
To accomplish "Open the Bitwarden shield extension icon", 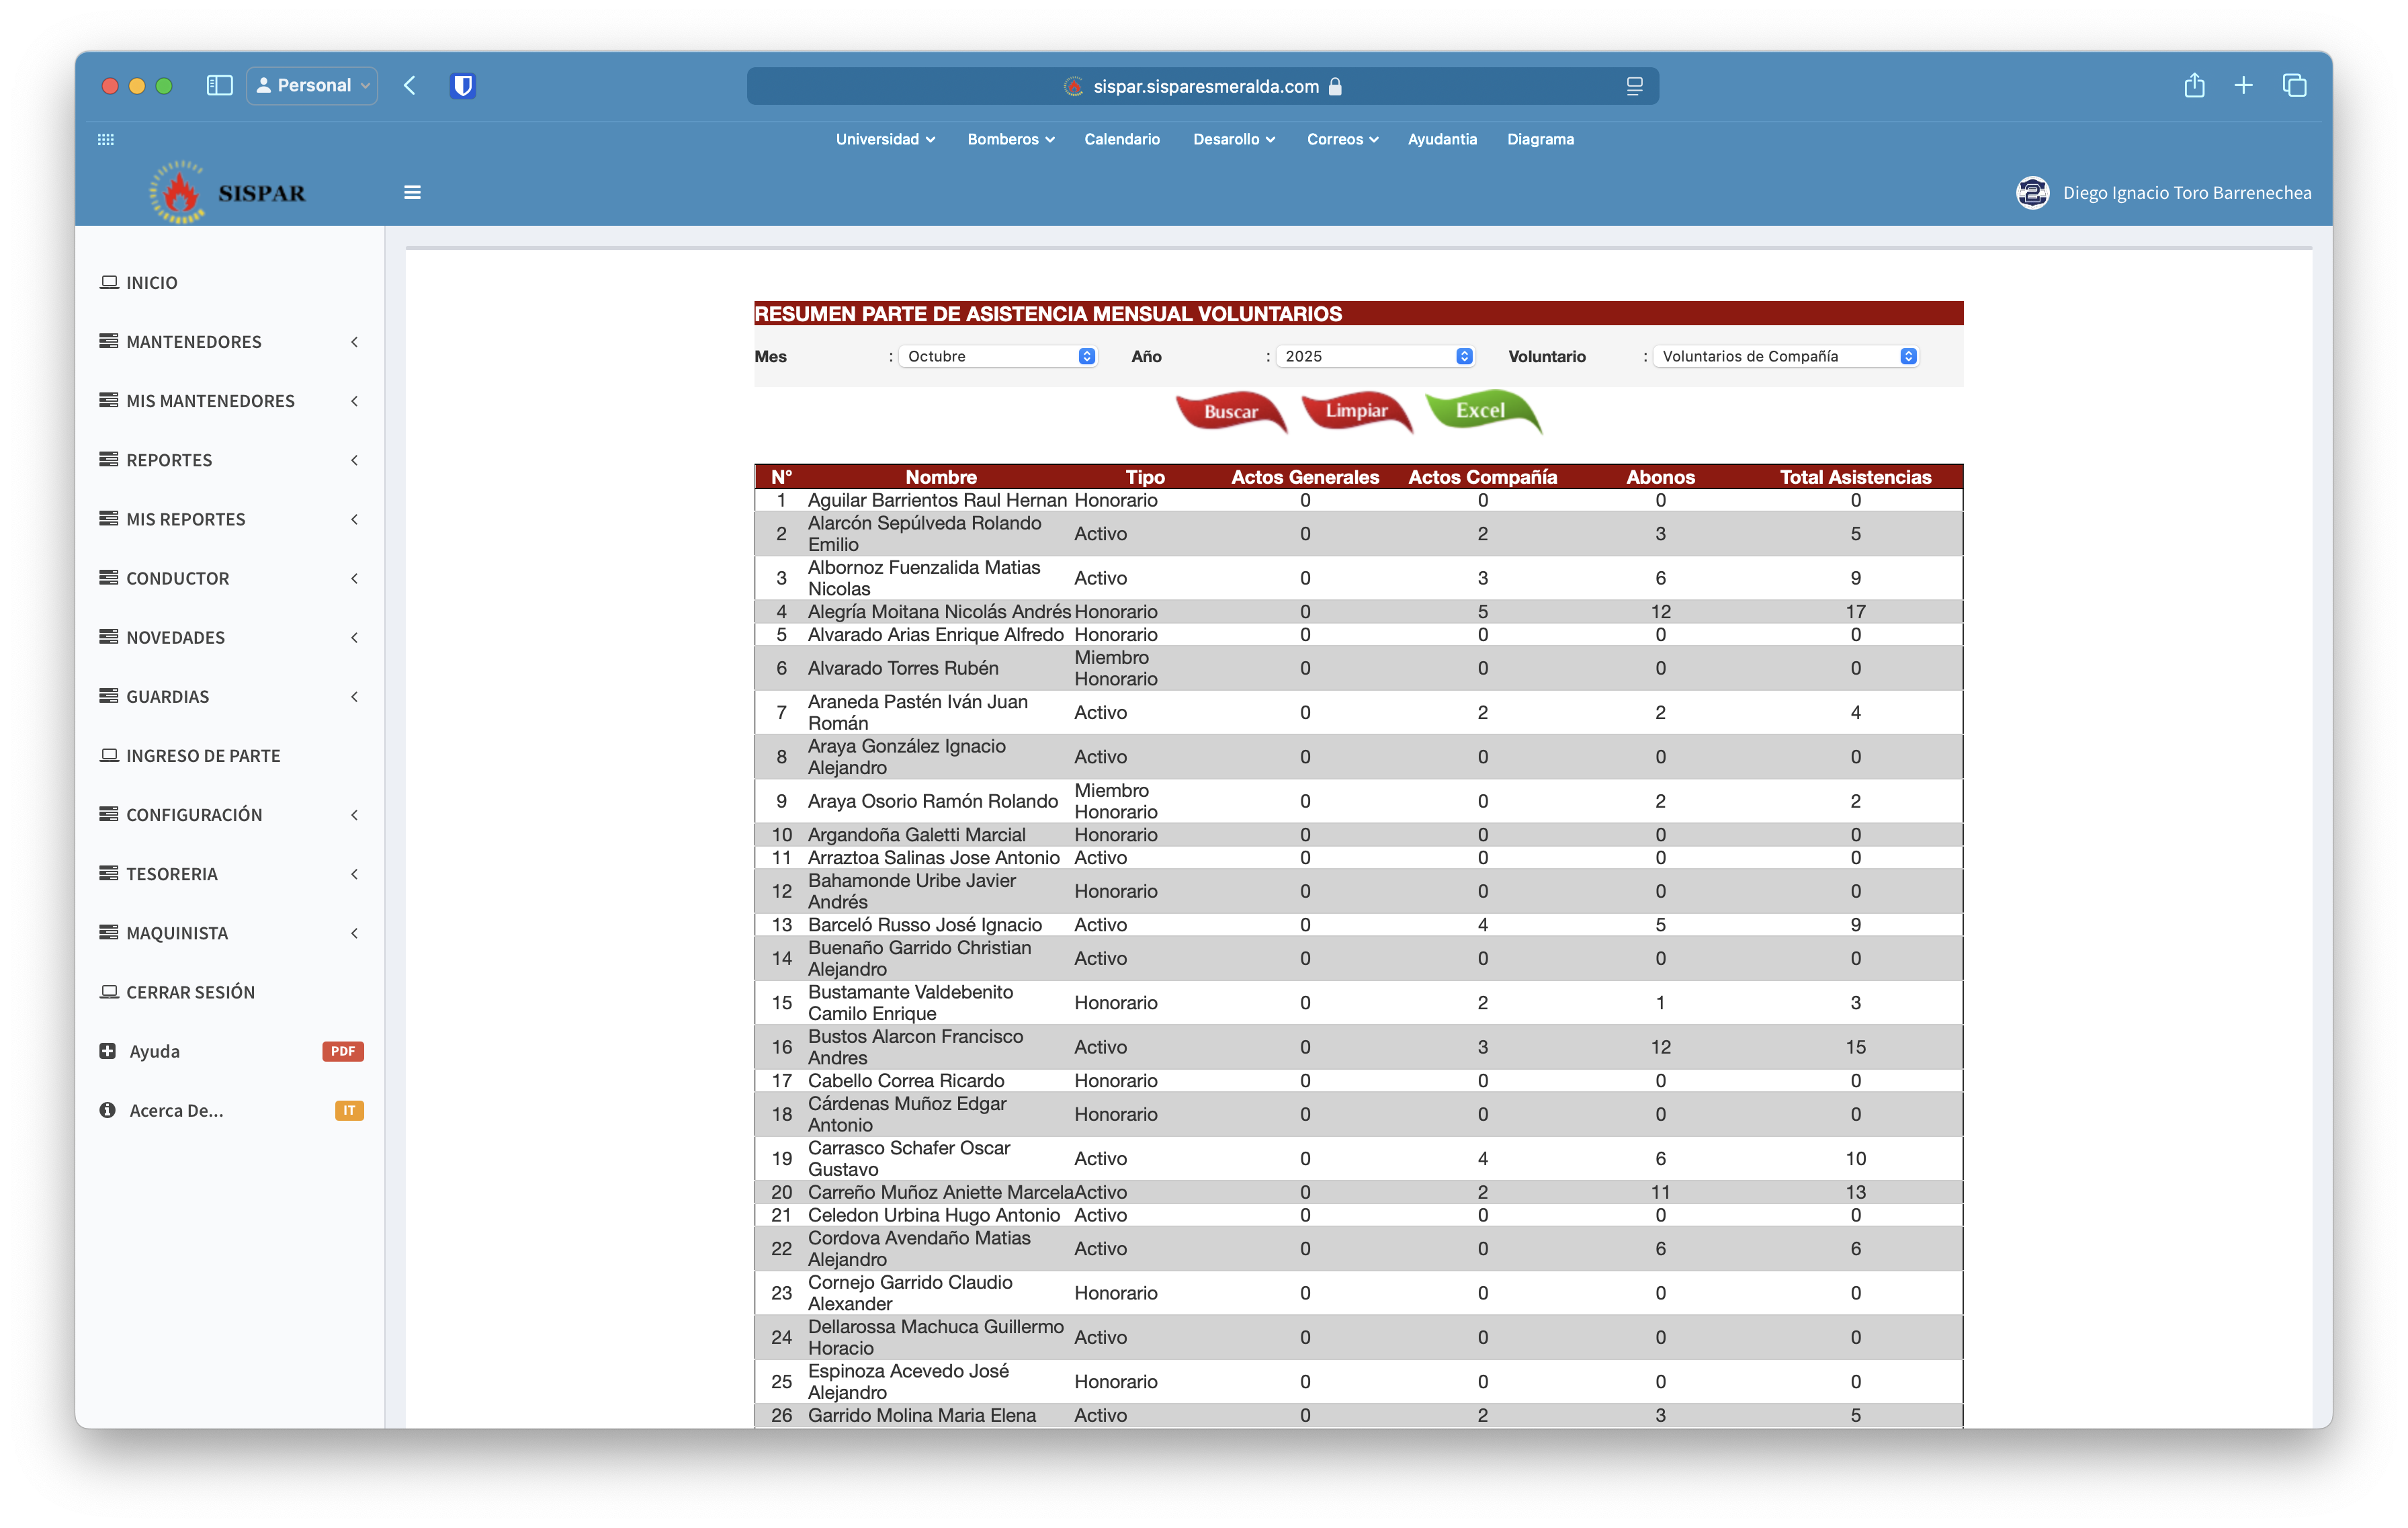I will coord(462,86).
